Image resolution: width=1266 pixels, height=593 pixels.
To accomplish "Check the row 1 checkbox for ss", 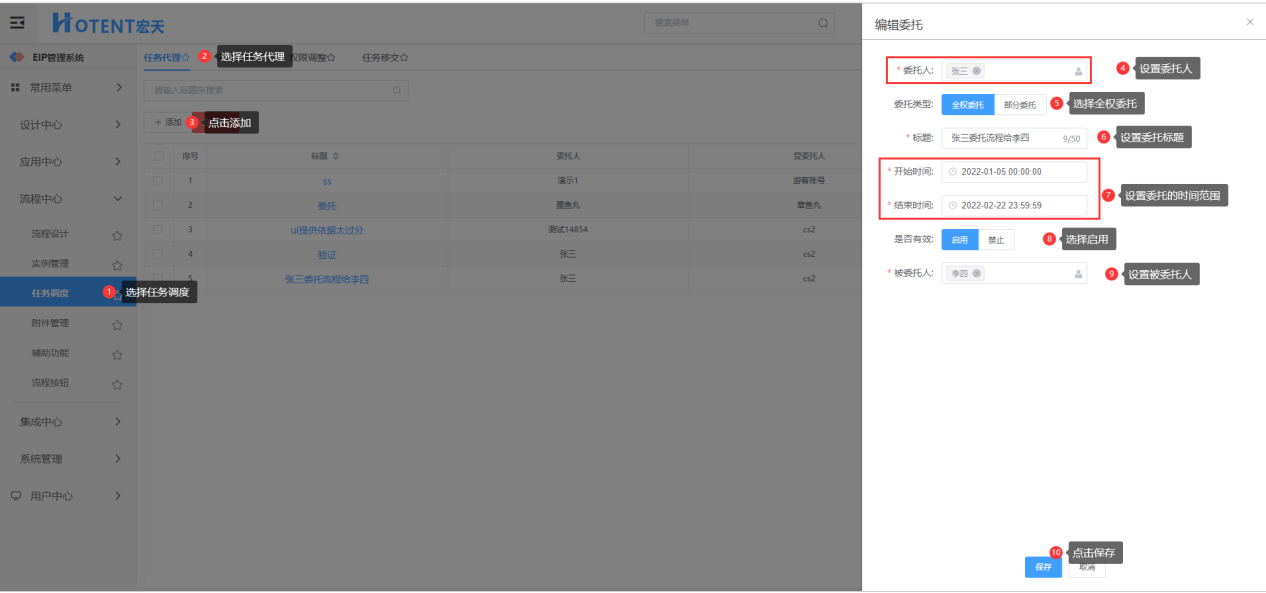I will pyautogui.click(x=159, y=181).
